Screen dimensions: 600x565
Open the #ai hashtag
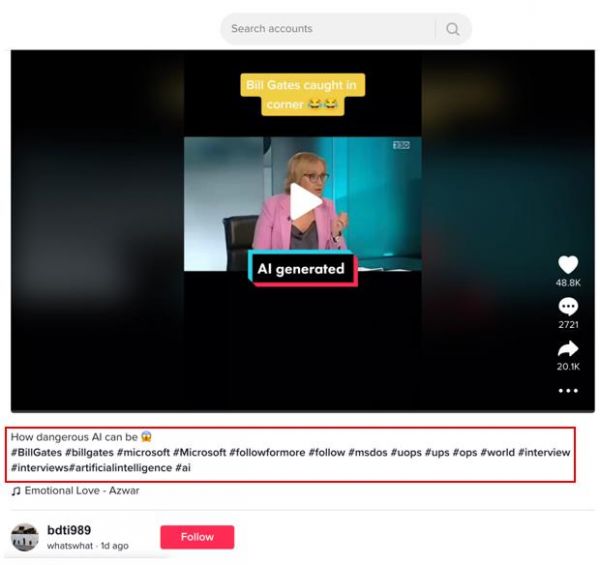183,468
